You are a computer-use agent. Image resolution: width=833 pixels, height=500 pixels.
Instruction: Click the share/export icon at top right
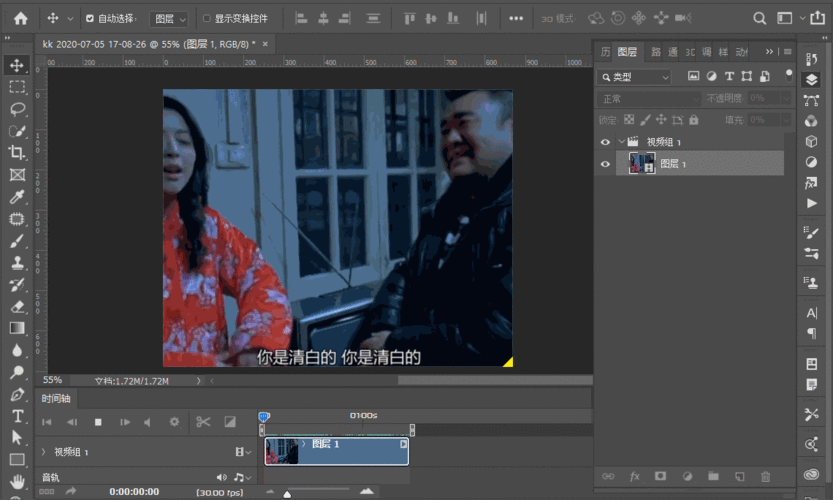(817, 18)
